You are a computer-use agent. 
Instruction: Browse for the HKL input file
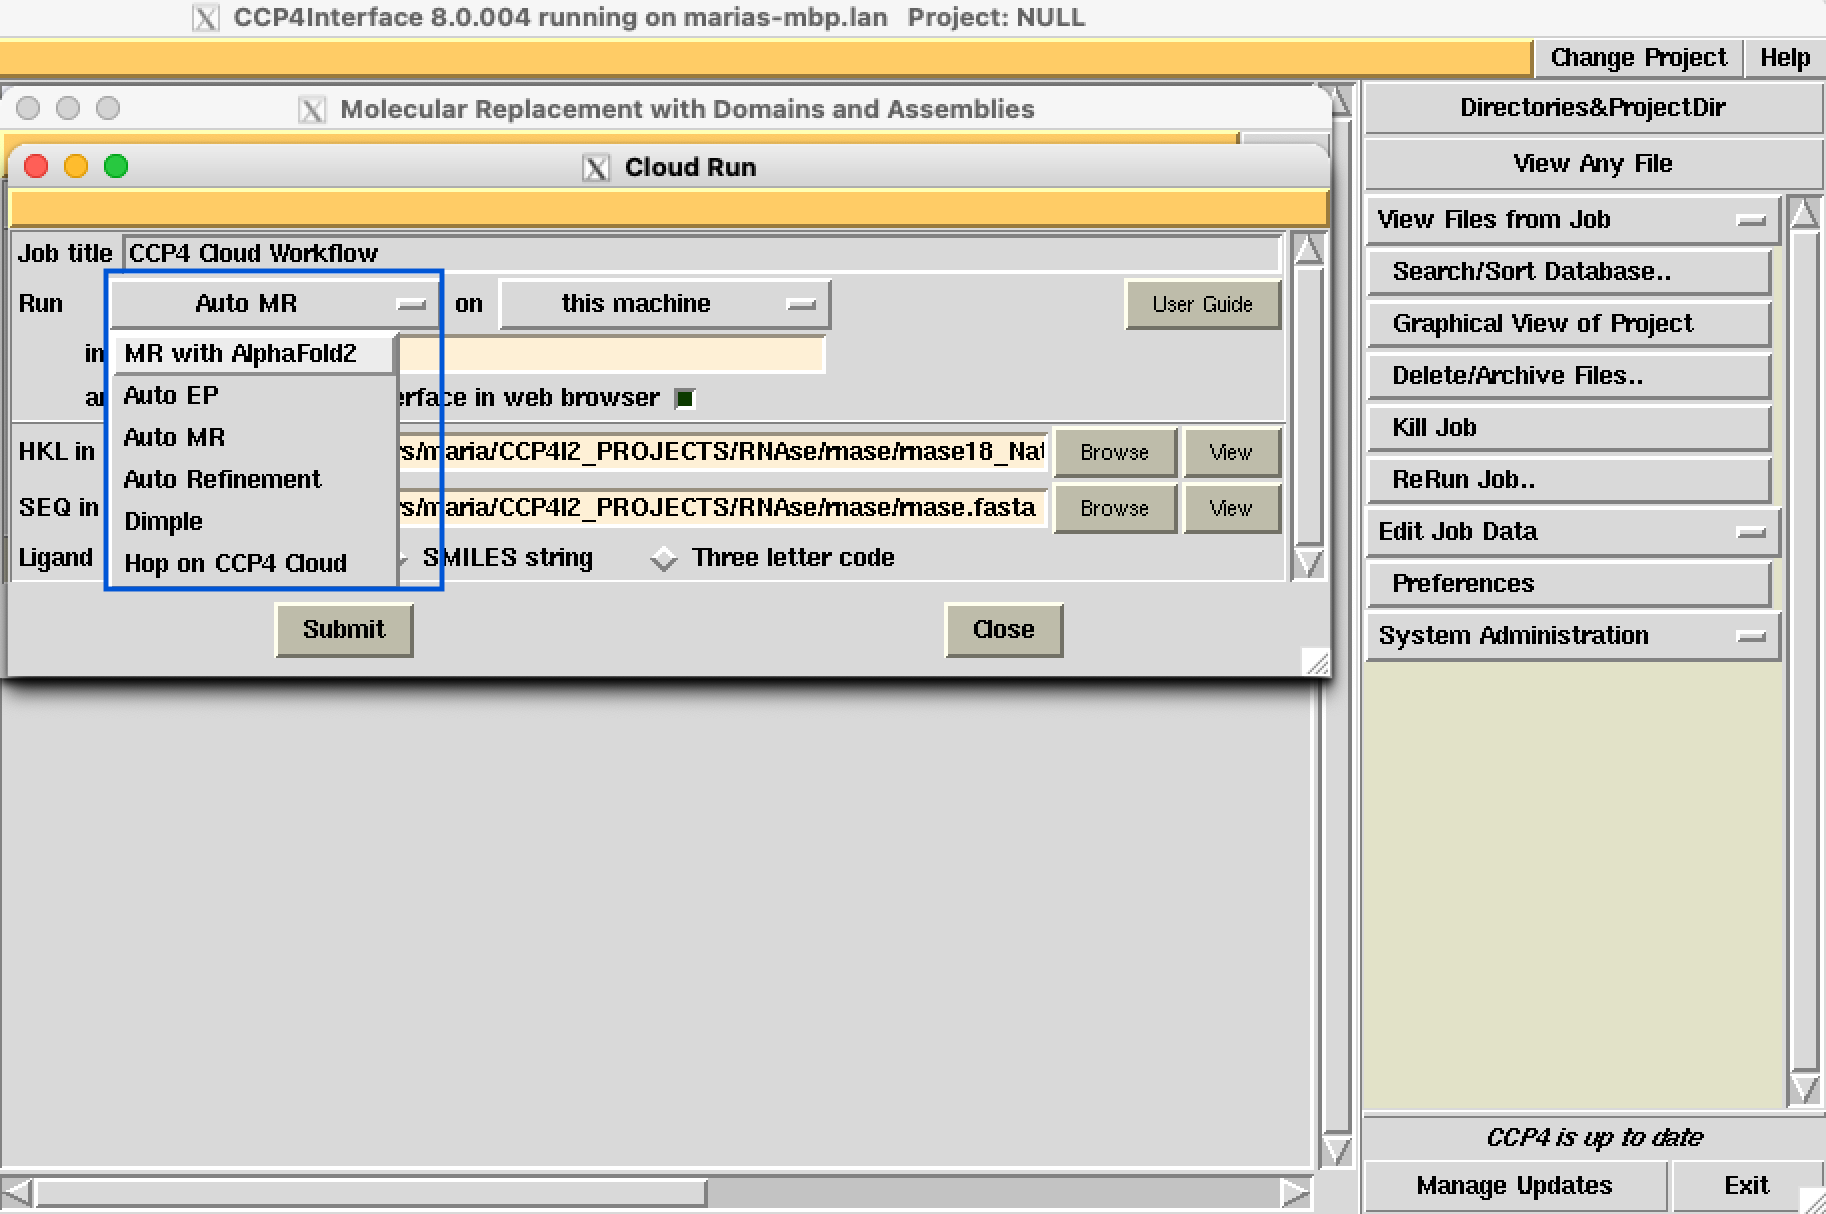[1114, 452]
